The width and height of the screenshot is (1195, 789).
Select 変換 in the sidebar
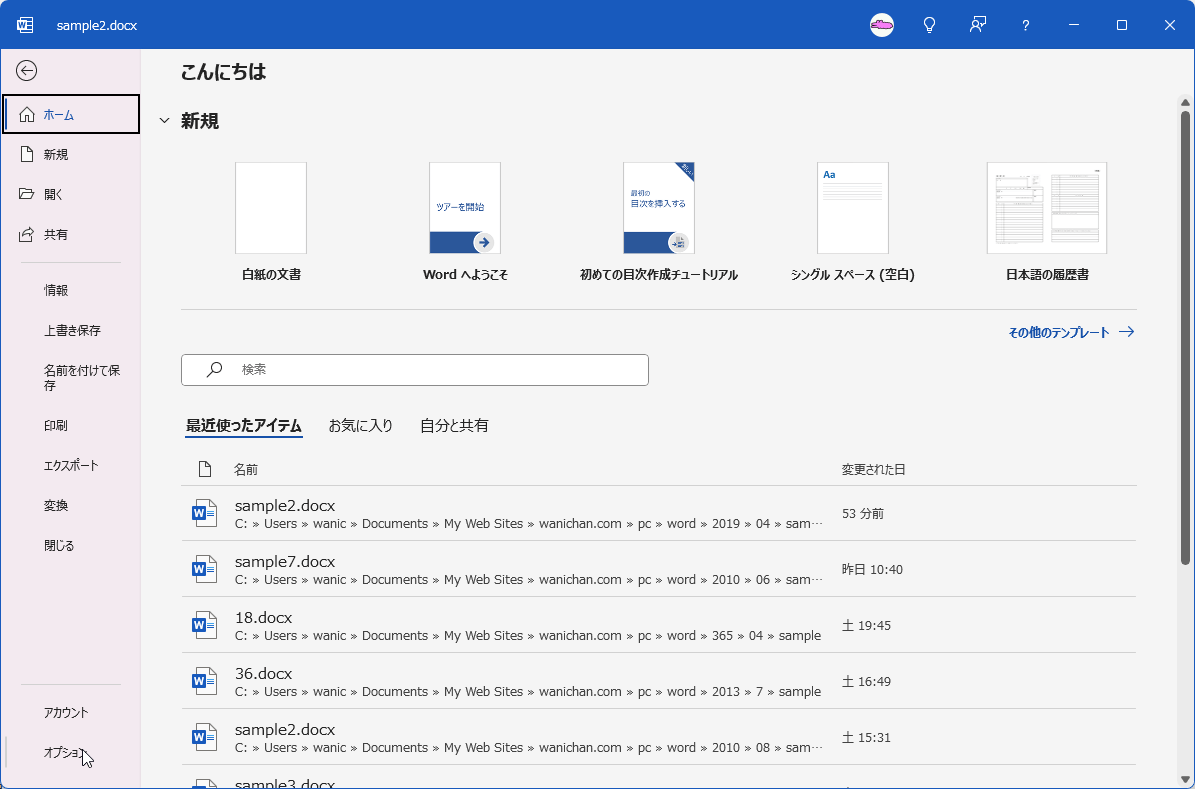(x=71, y=505)
